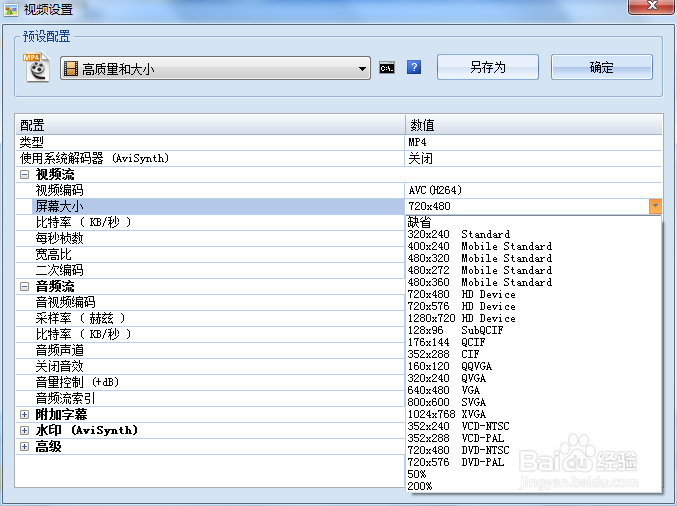The width and height of the screenshot is (677, 506).
Task: Select 720x480 DVD-NTSC size
Action: (533, 450)
